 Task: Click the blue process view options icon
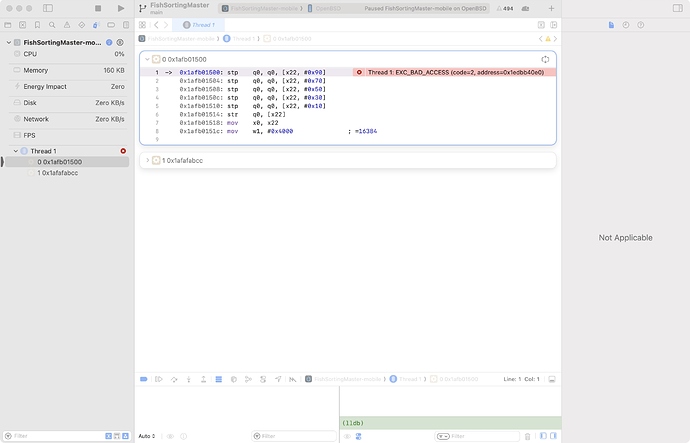[109, 42]
